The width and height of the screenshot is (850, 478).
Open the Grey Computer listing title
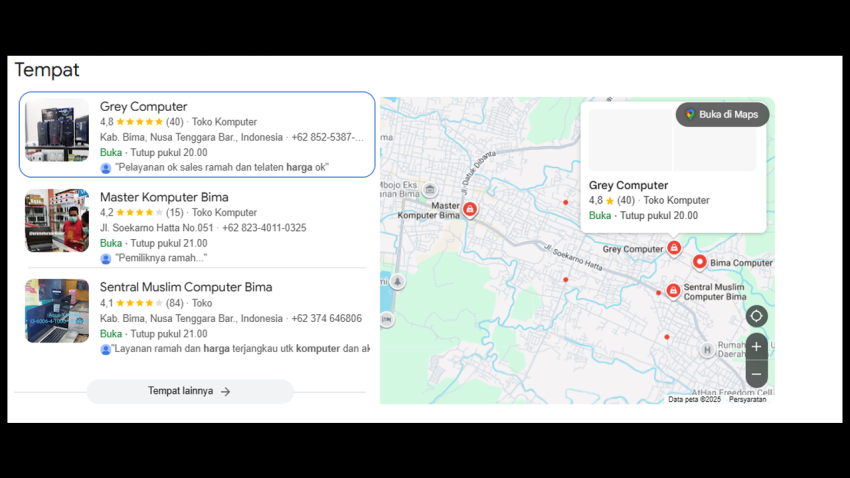pos(143,107)
